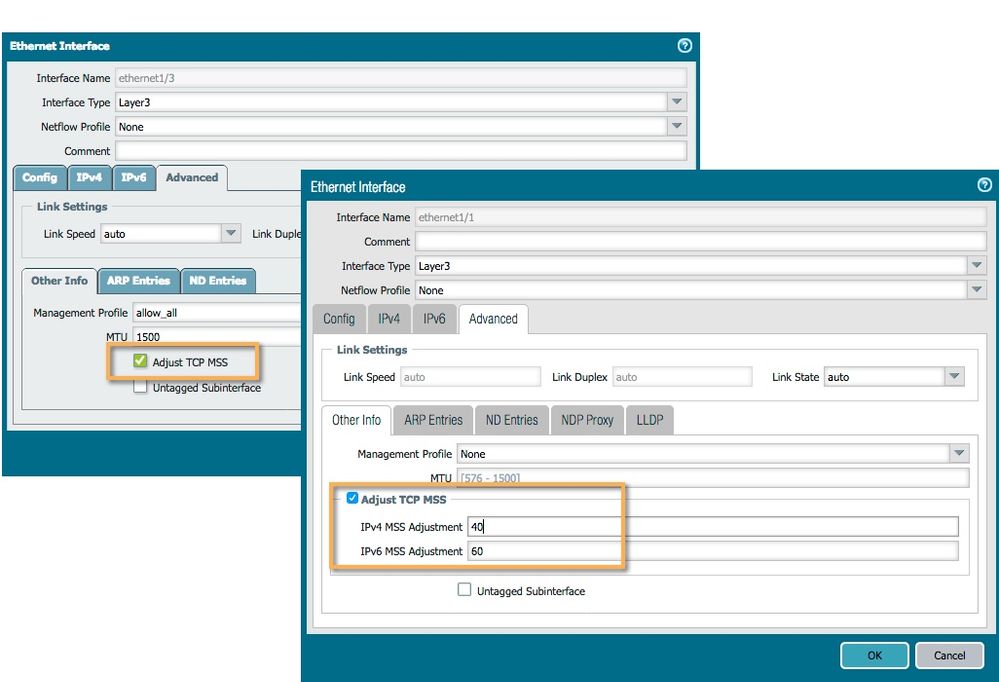Image resolution: width=999 pixels, height=682 pixels.
Task: Open ND Entries tab in front dialog
Action: (512, 420)
